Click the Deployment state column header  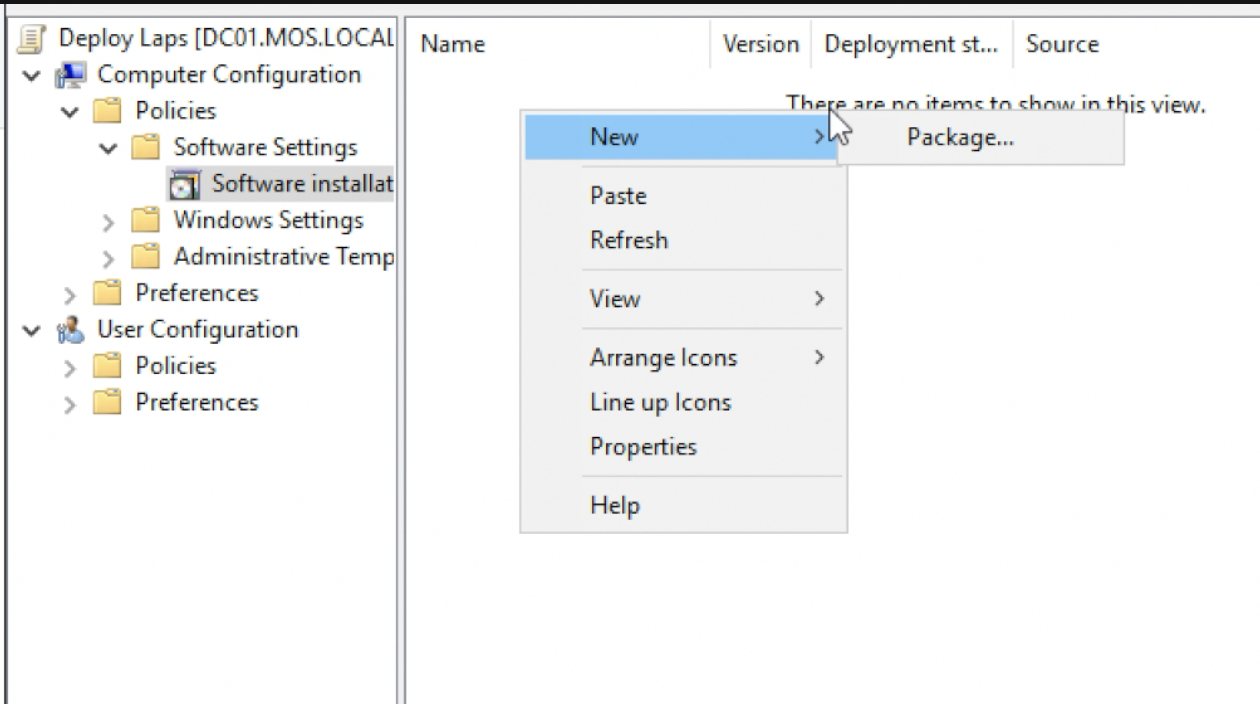pyautogui.click(x=910, y=45)
